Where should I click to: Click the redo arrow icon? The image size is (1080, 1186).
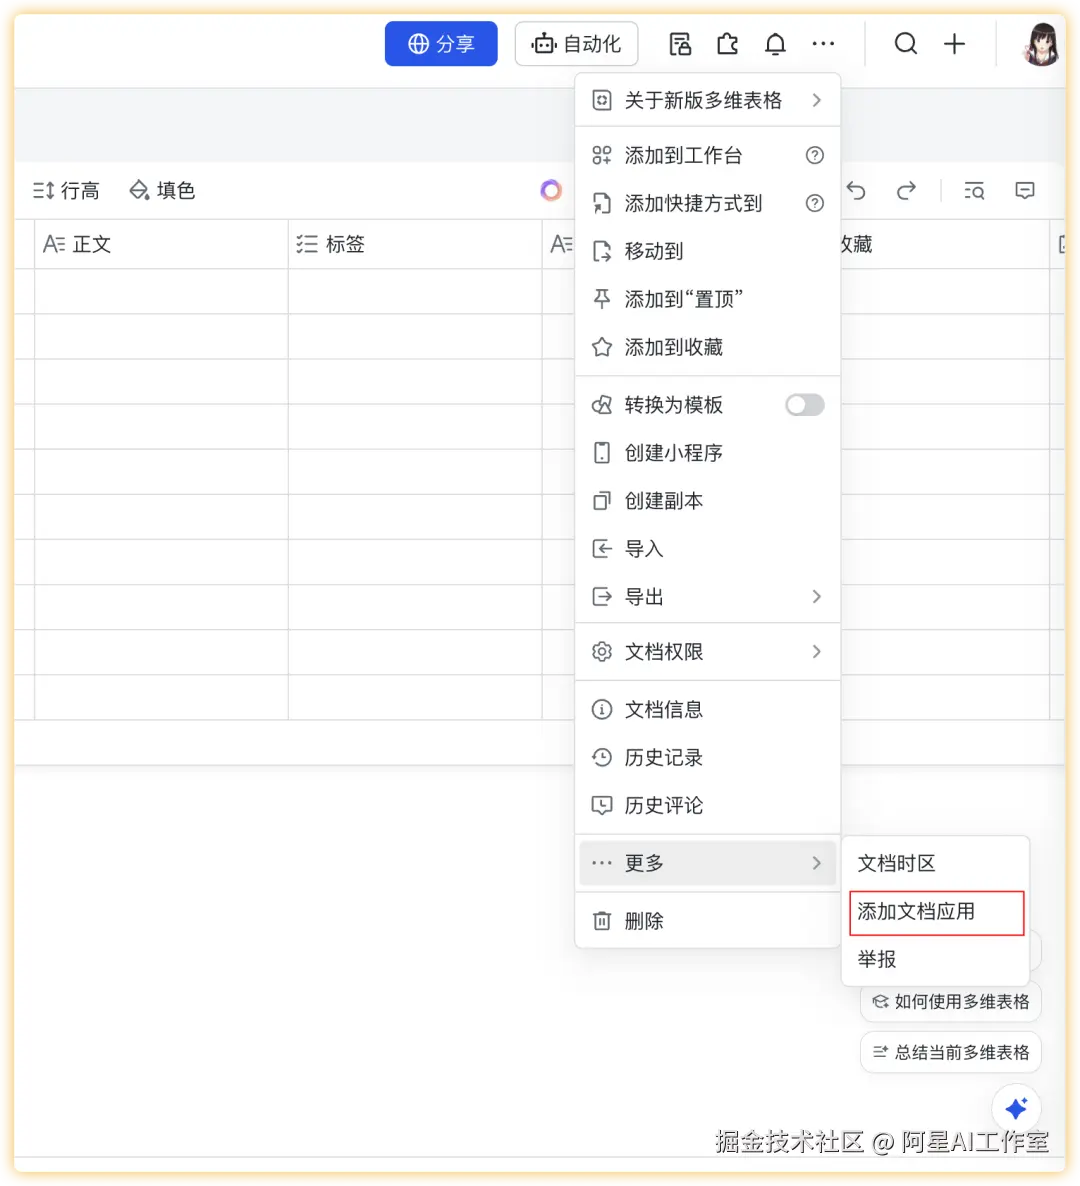coord(906,191)
